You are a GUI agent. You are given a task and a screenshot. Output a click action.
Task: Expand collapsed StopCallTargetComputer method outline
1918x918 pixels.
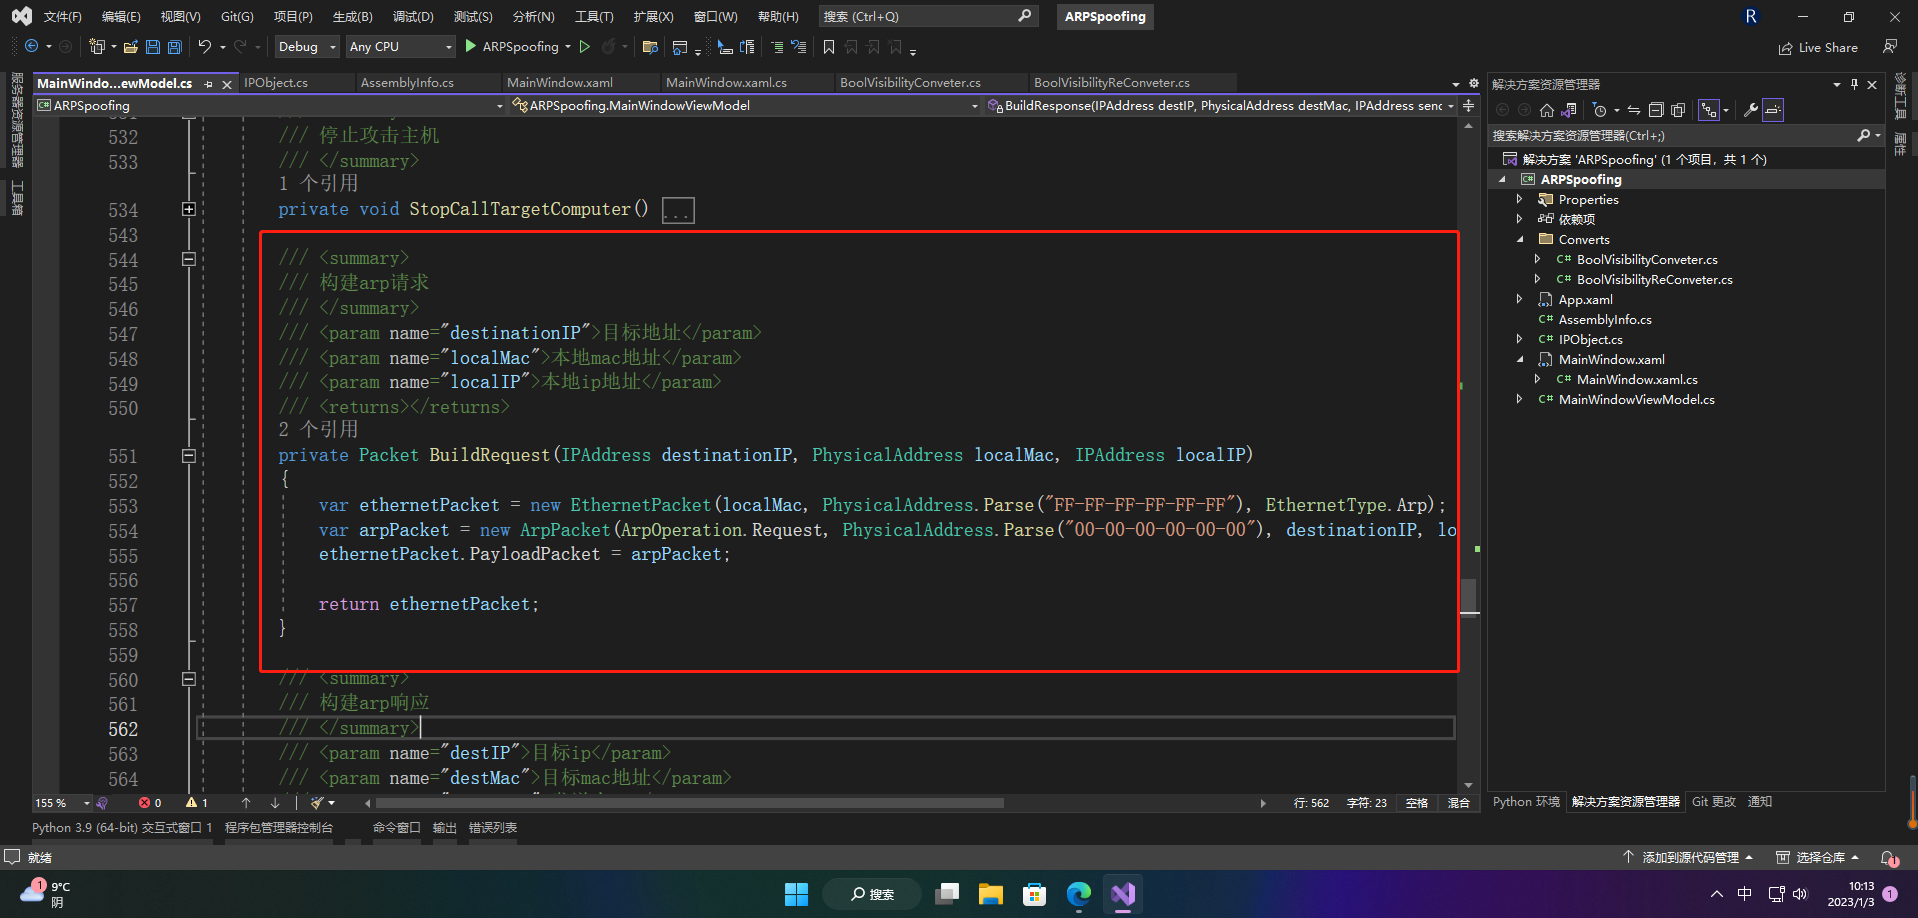click(188, 209)
